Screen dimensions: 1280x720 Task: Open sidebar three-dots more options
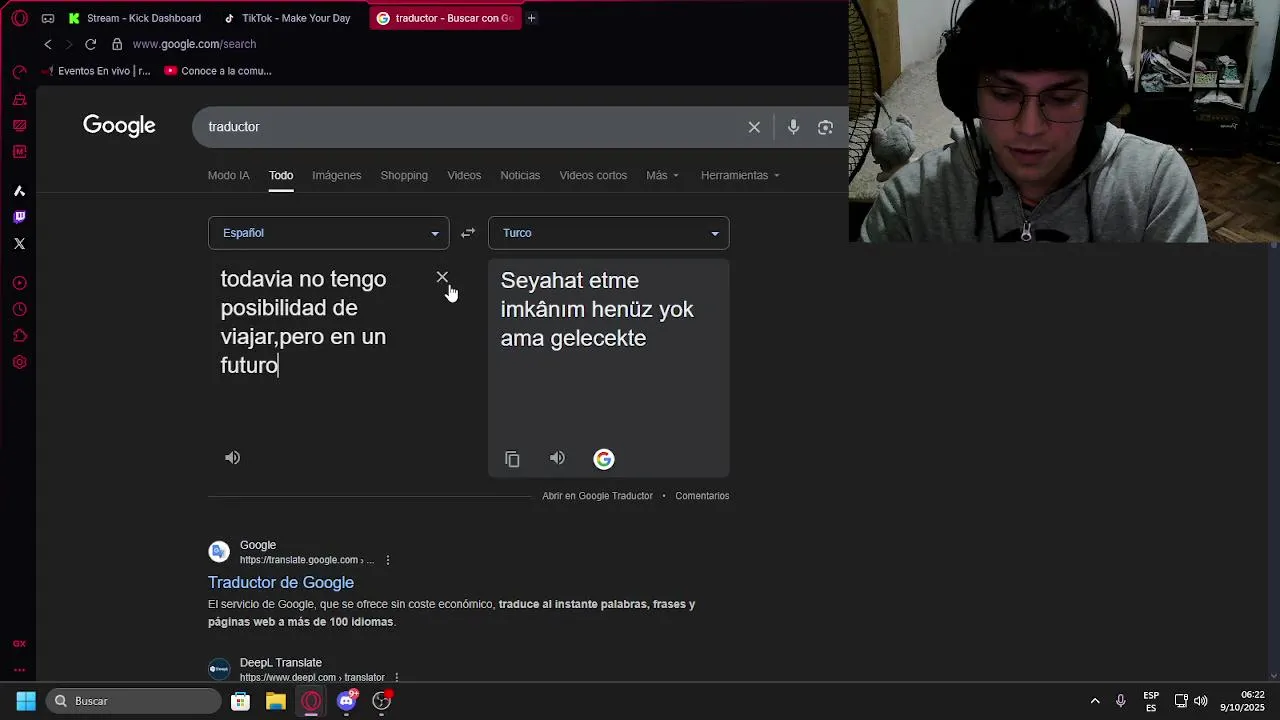pyautogui.click(x=19, y=670)
